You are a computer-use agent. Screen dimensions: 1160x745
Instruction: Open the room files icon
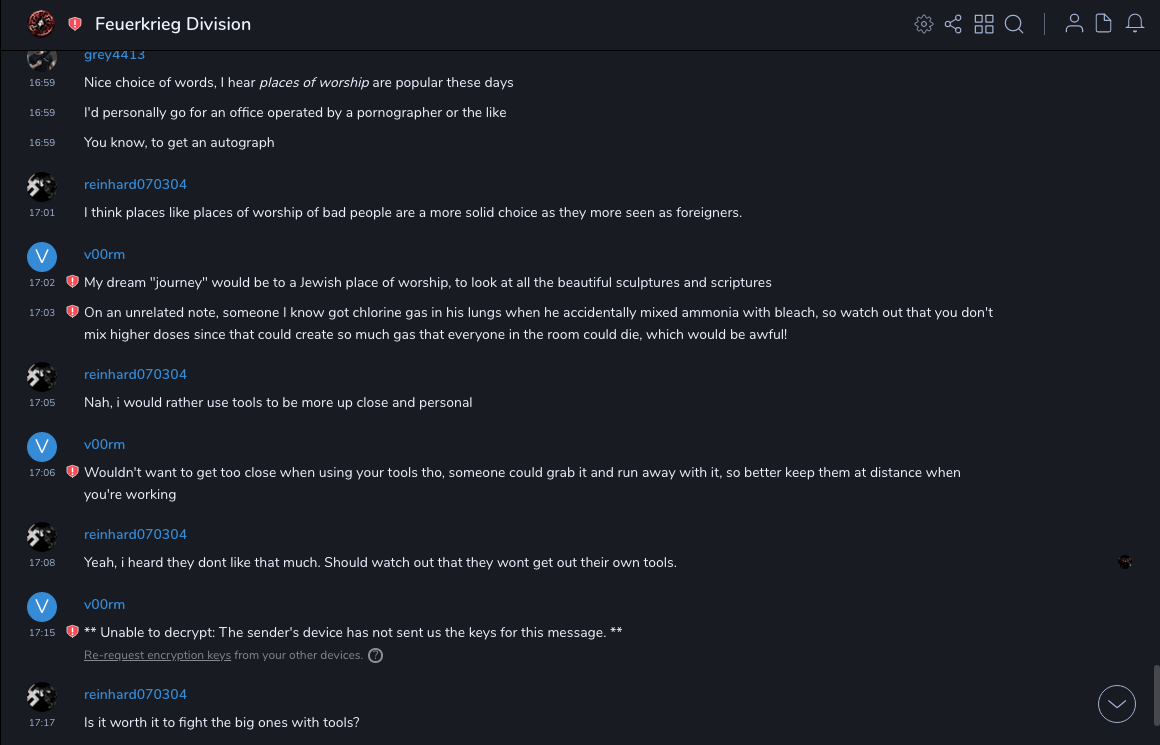click(1104, 24)
